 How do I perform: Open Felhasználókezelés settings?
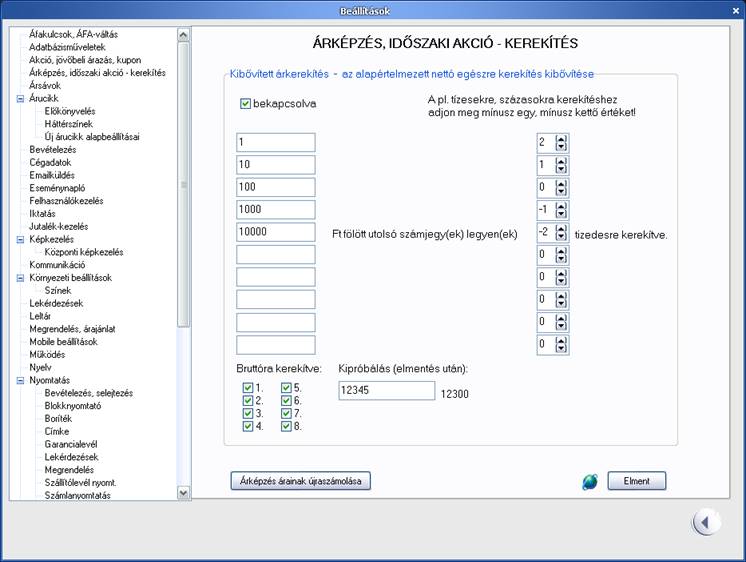click(x=66, y=201)
